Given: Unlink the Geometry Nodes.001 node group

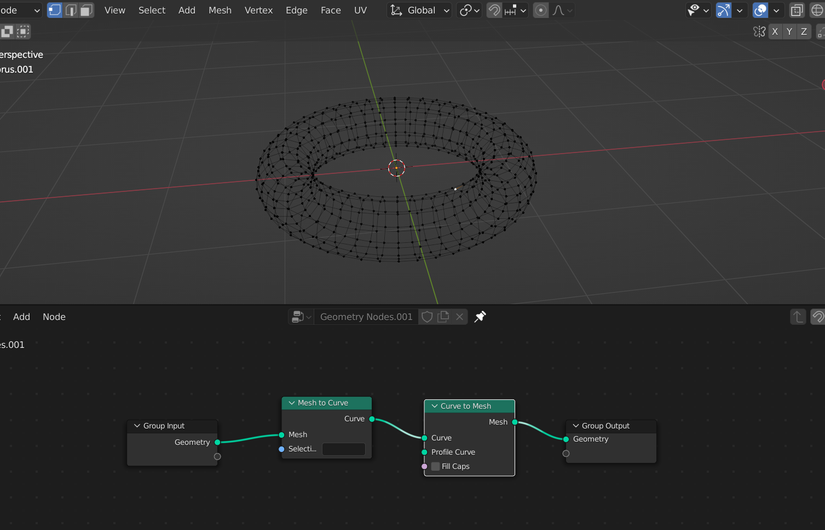Looking at the screenshot, I should tap(459, 317).
